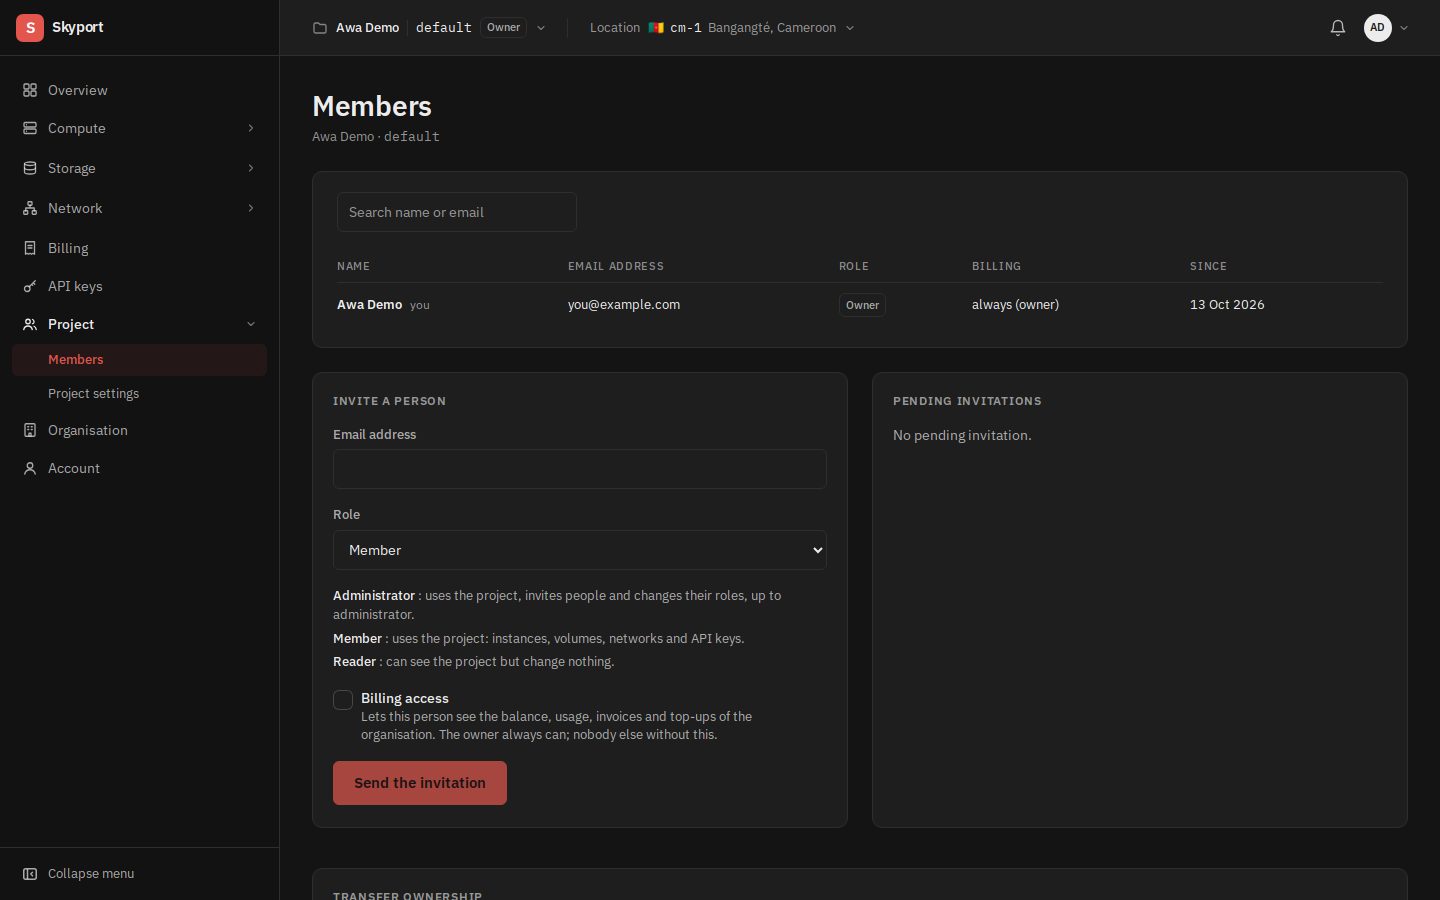The width and height of the screenshot is (1440, 900).
Task: Click the API keys key icon
Action: (30, 286)
